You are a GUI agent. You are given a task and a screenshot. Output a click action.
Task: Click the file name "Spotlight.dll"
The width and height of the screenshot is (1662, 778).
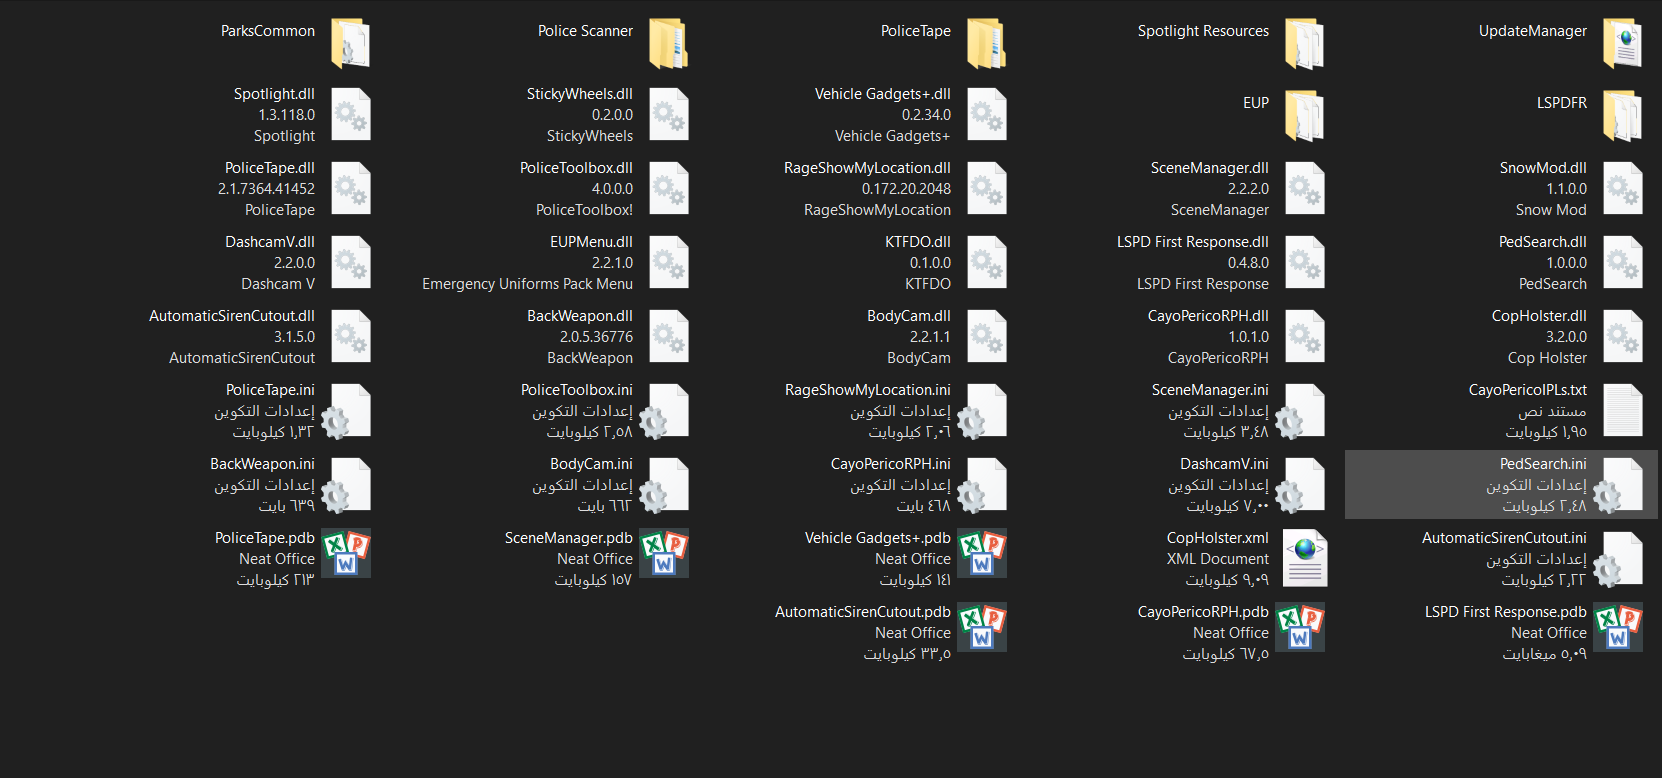tap(274, 94)
